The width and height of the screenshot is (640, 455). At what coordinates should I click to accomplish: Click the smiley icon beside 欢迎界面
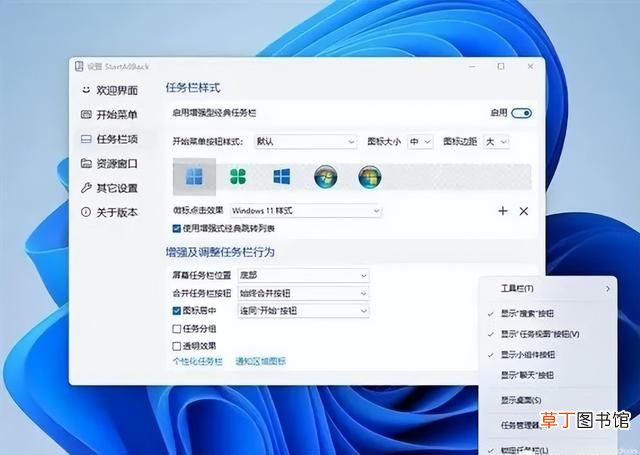86,90
